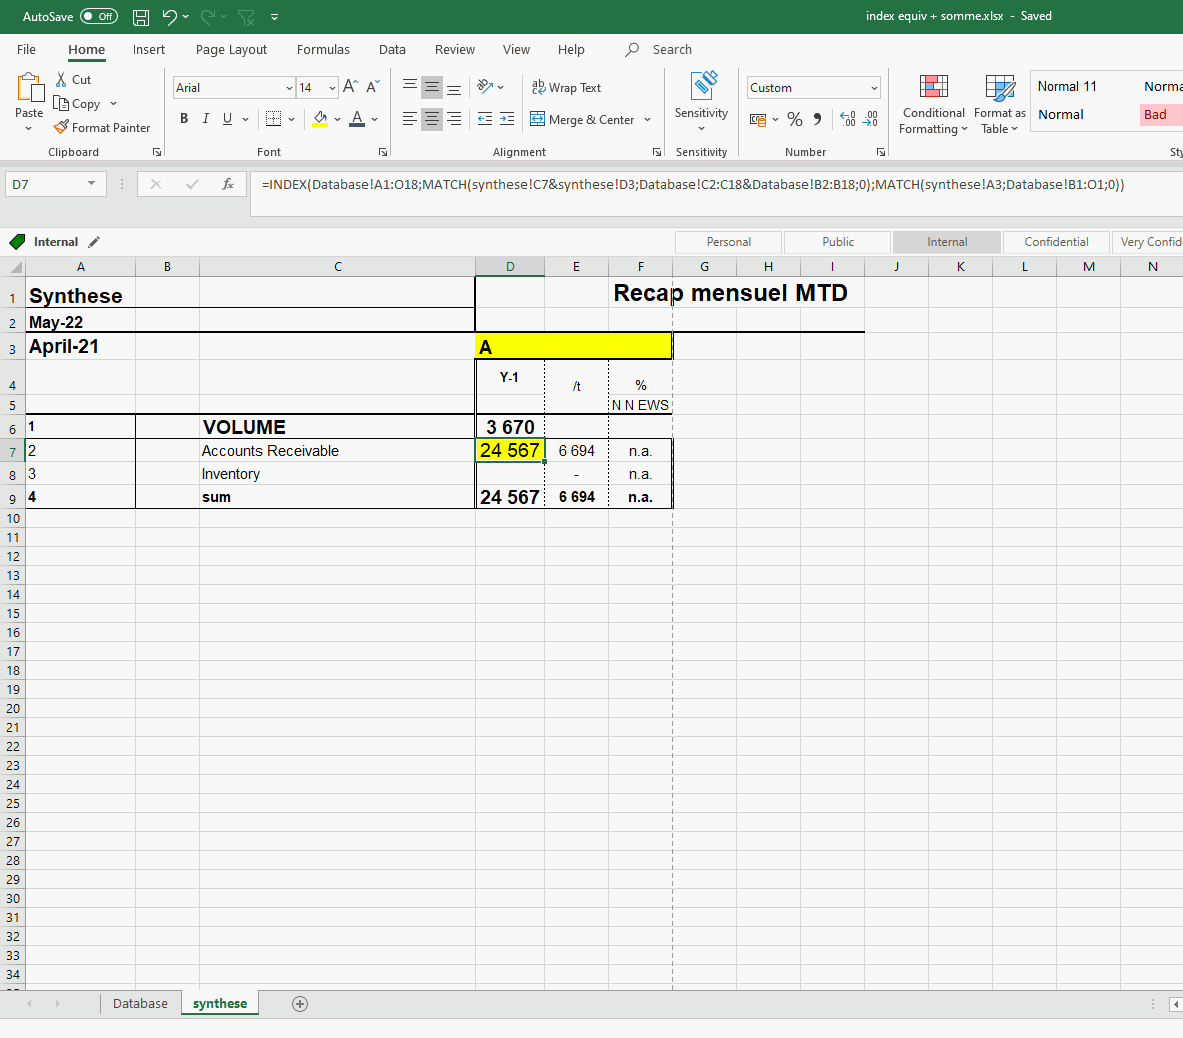The height and width of the screenshot is (1038, 1183).
Task: Open the Formulas ribbon tab
Action: [x=323, y=50]
